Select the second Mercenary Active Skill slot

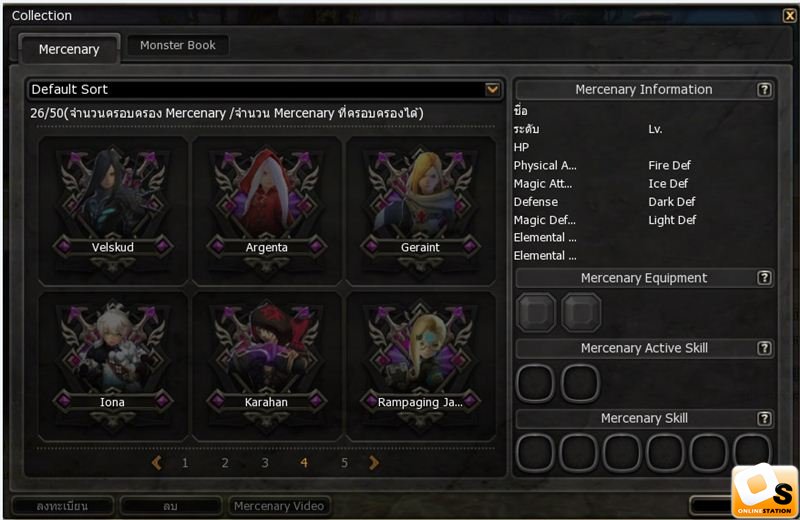[580, 383]
